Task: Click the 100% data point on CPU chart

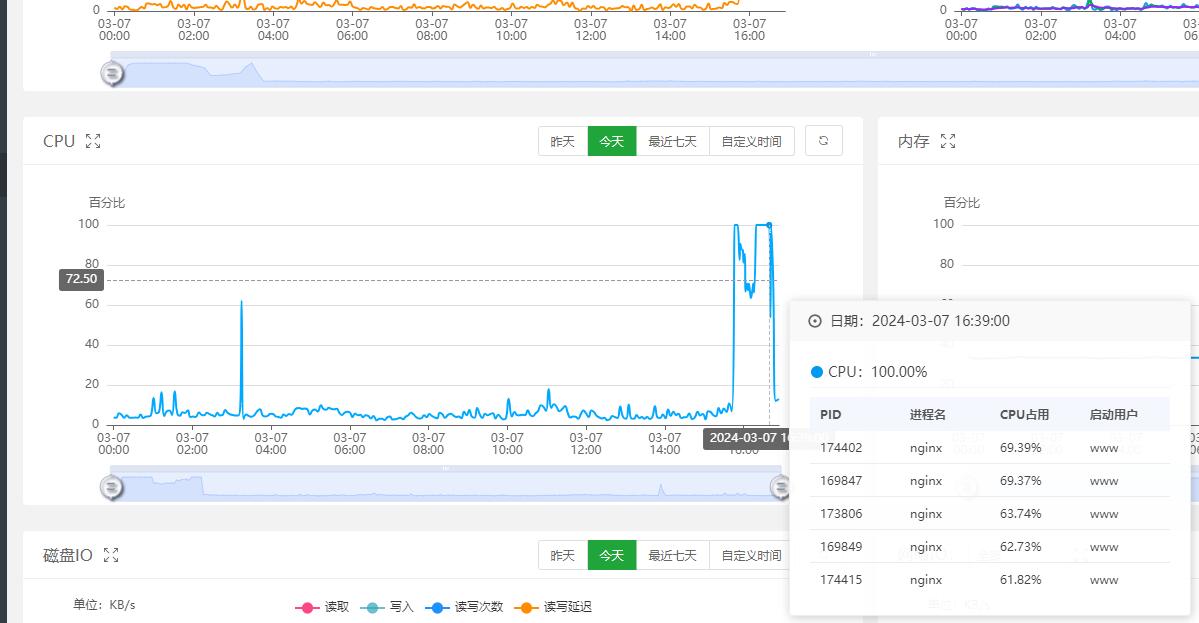Action: 769,225
